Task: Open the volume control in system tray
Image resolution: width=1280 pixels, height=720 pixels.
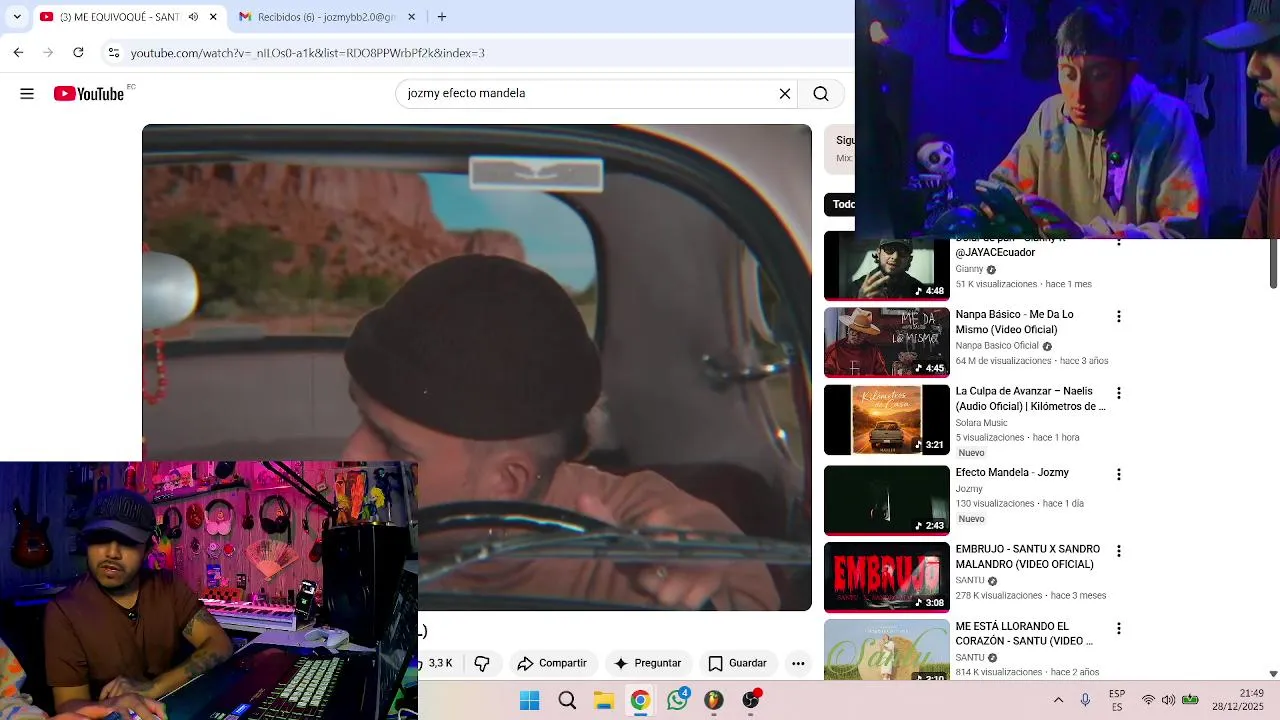Action: click(x=1169, y=701)
